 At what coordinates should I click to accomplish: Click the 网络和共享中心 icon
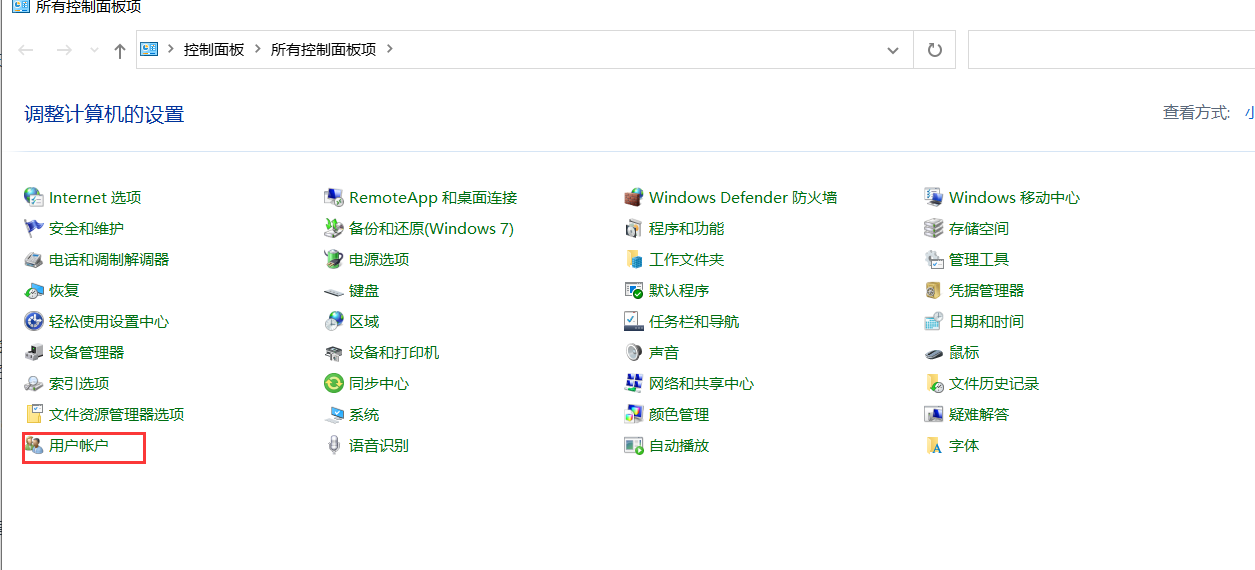coord(634,383)
